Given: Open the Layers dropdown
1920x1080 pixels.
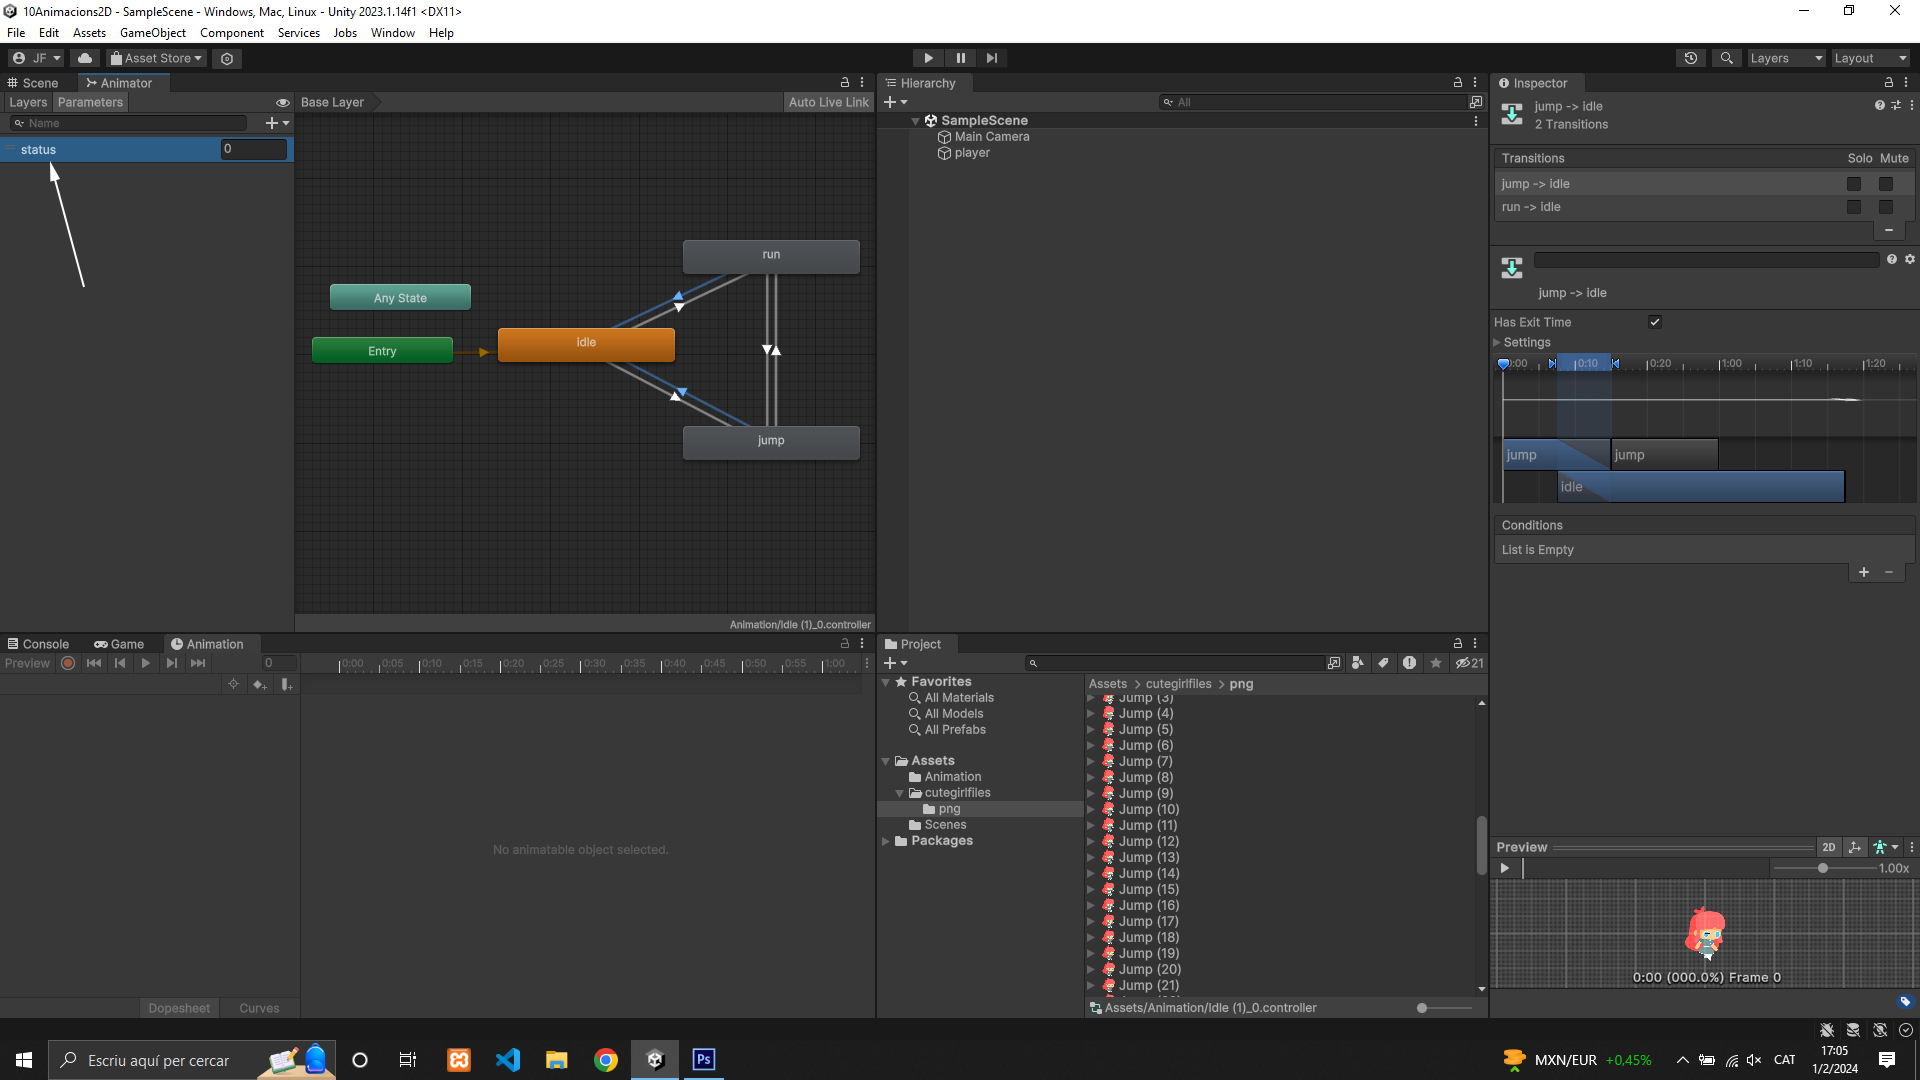Looking at the screenshot, I should point(1786,58).
